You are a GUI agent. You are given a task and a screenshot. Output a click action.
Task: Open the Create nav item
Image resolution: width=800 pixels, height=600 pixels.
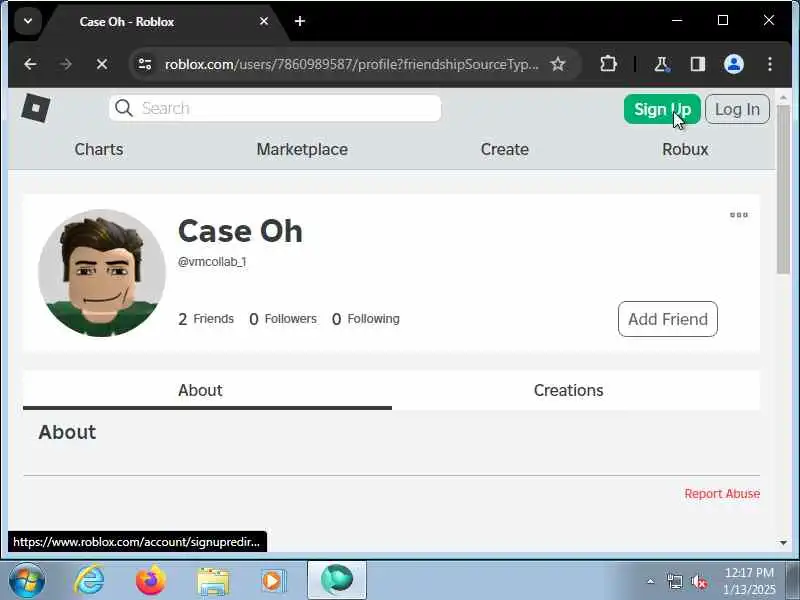coord(505,149)
